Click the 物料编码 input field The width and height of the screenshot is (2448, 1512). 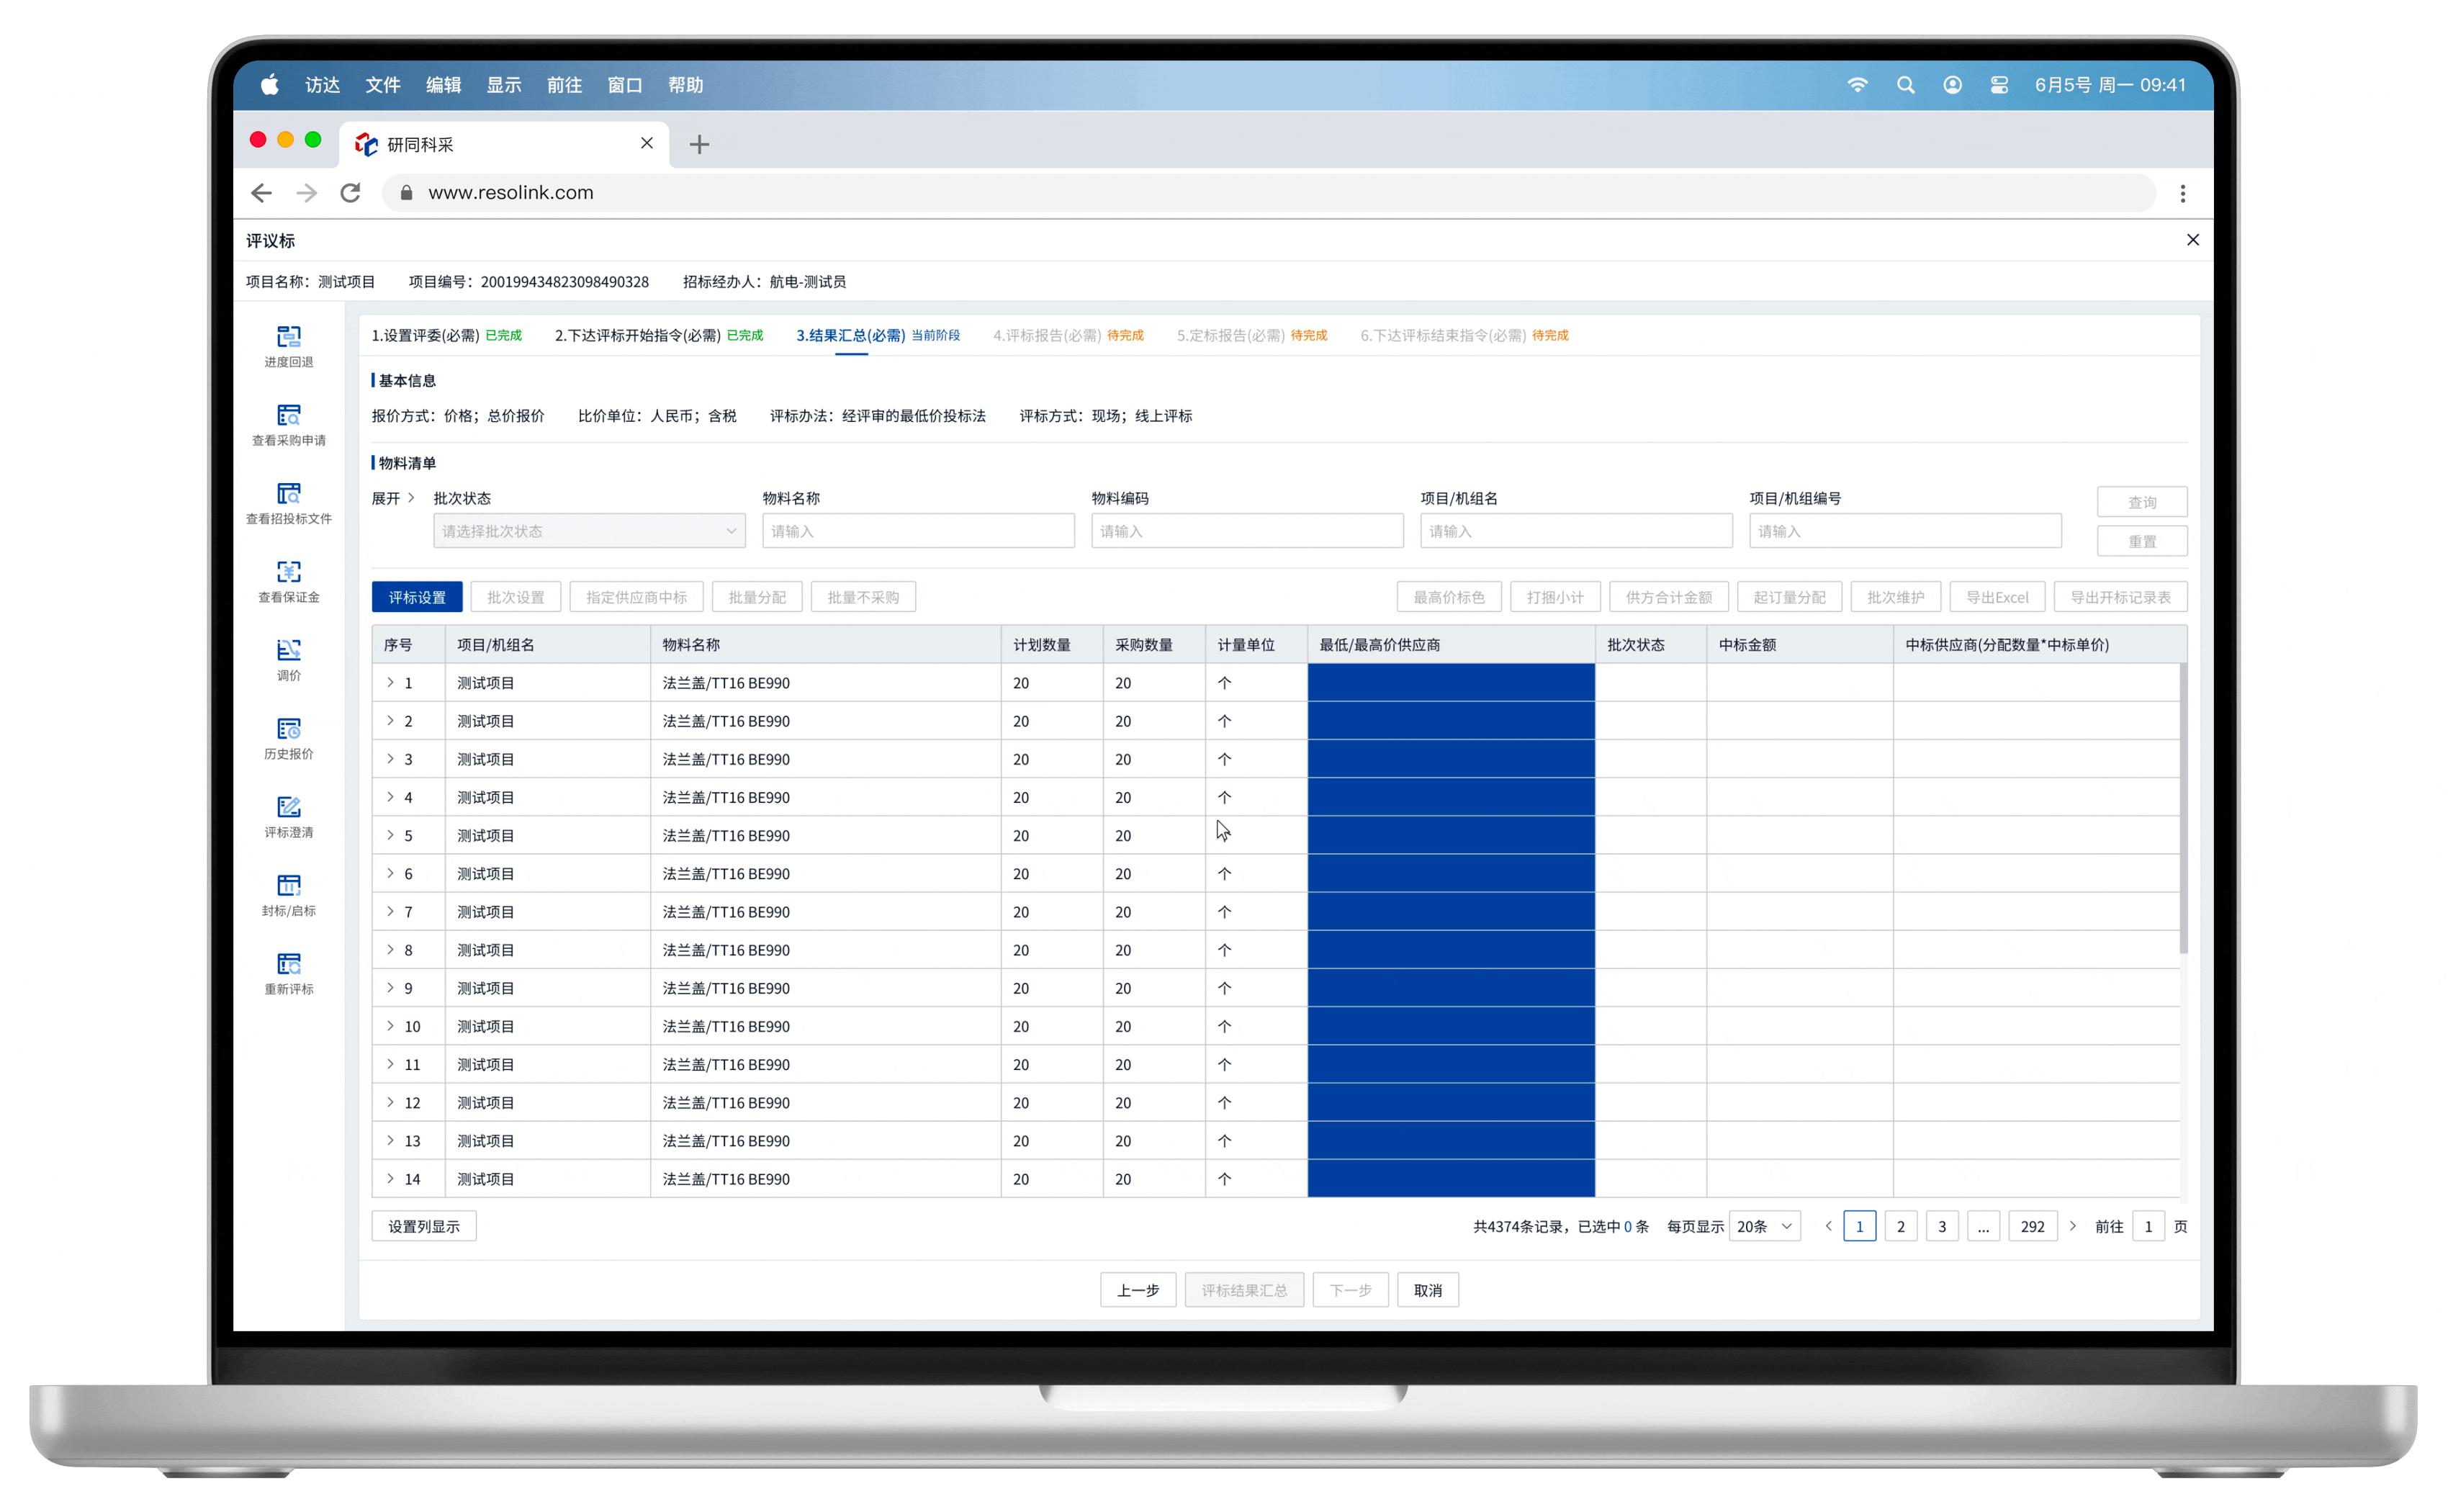1247,531
